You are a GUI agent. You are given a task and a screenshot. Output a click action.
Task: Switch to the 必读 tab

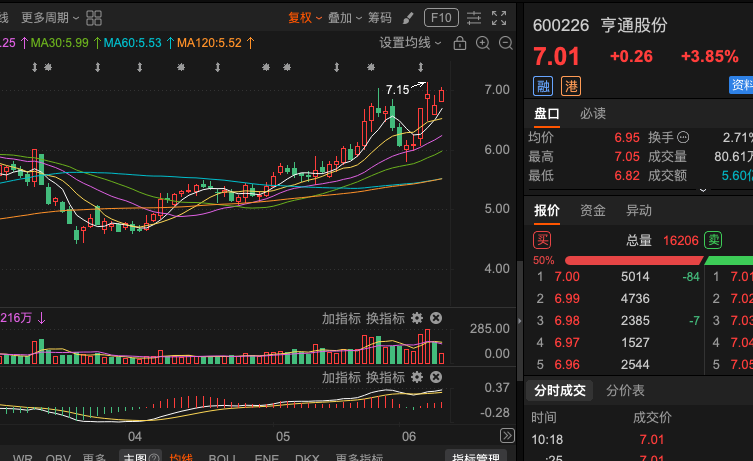point(593,114)
